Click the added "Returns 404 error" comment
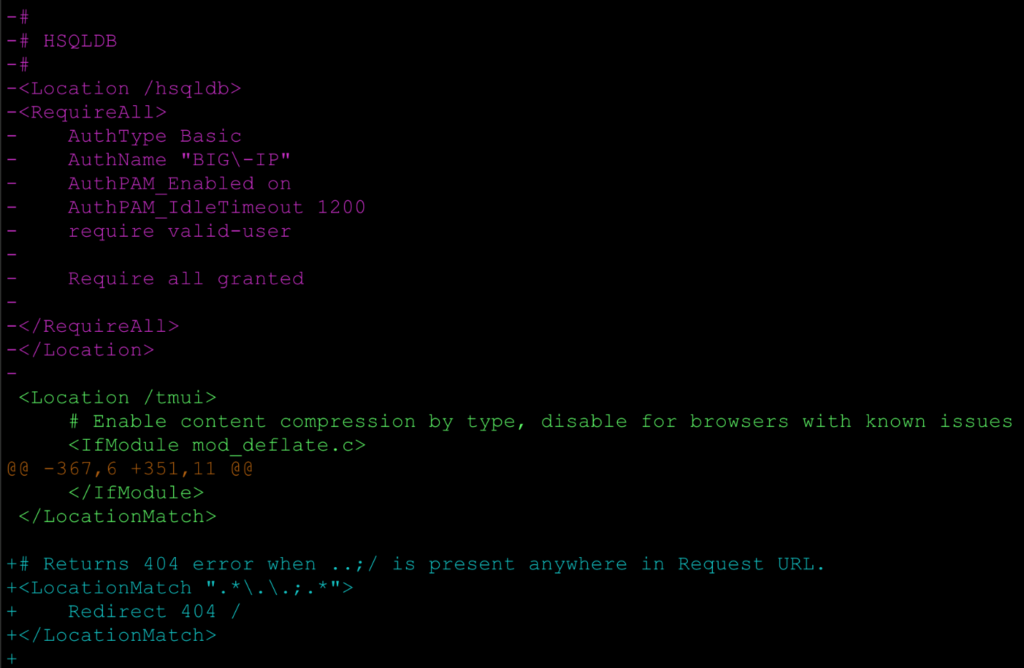This screenshot has width=1024, height=668. point(420,564)
